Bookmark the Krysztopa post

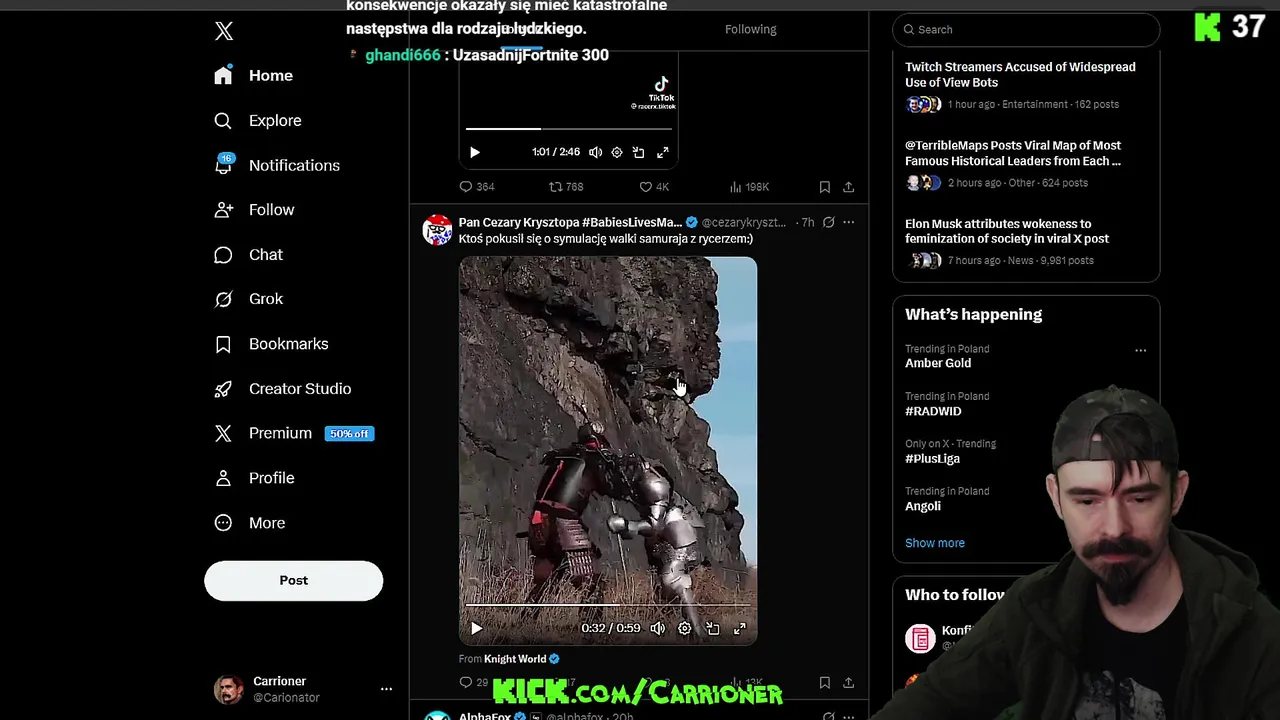tap(824, 682)
